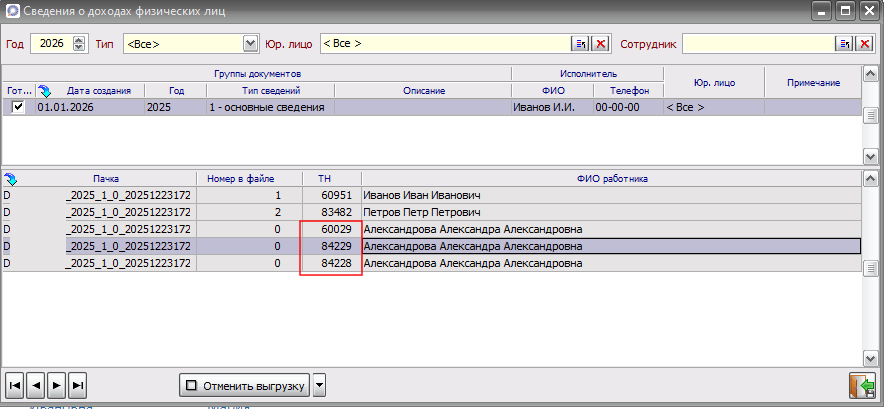Go to the next record
The height and width of the screenshot is (409, 884).
tap(57, 385)
